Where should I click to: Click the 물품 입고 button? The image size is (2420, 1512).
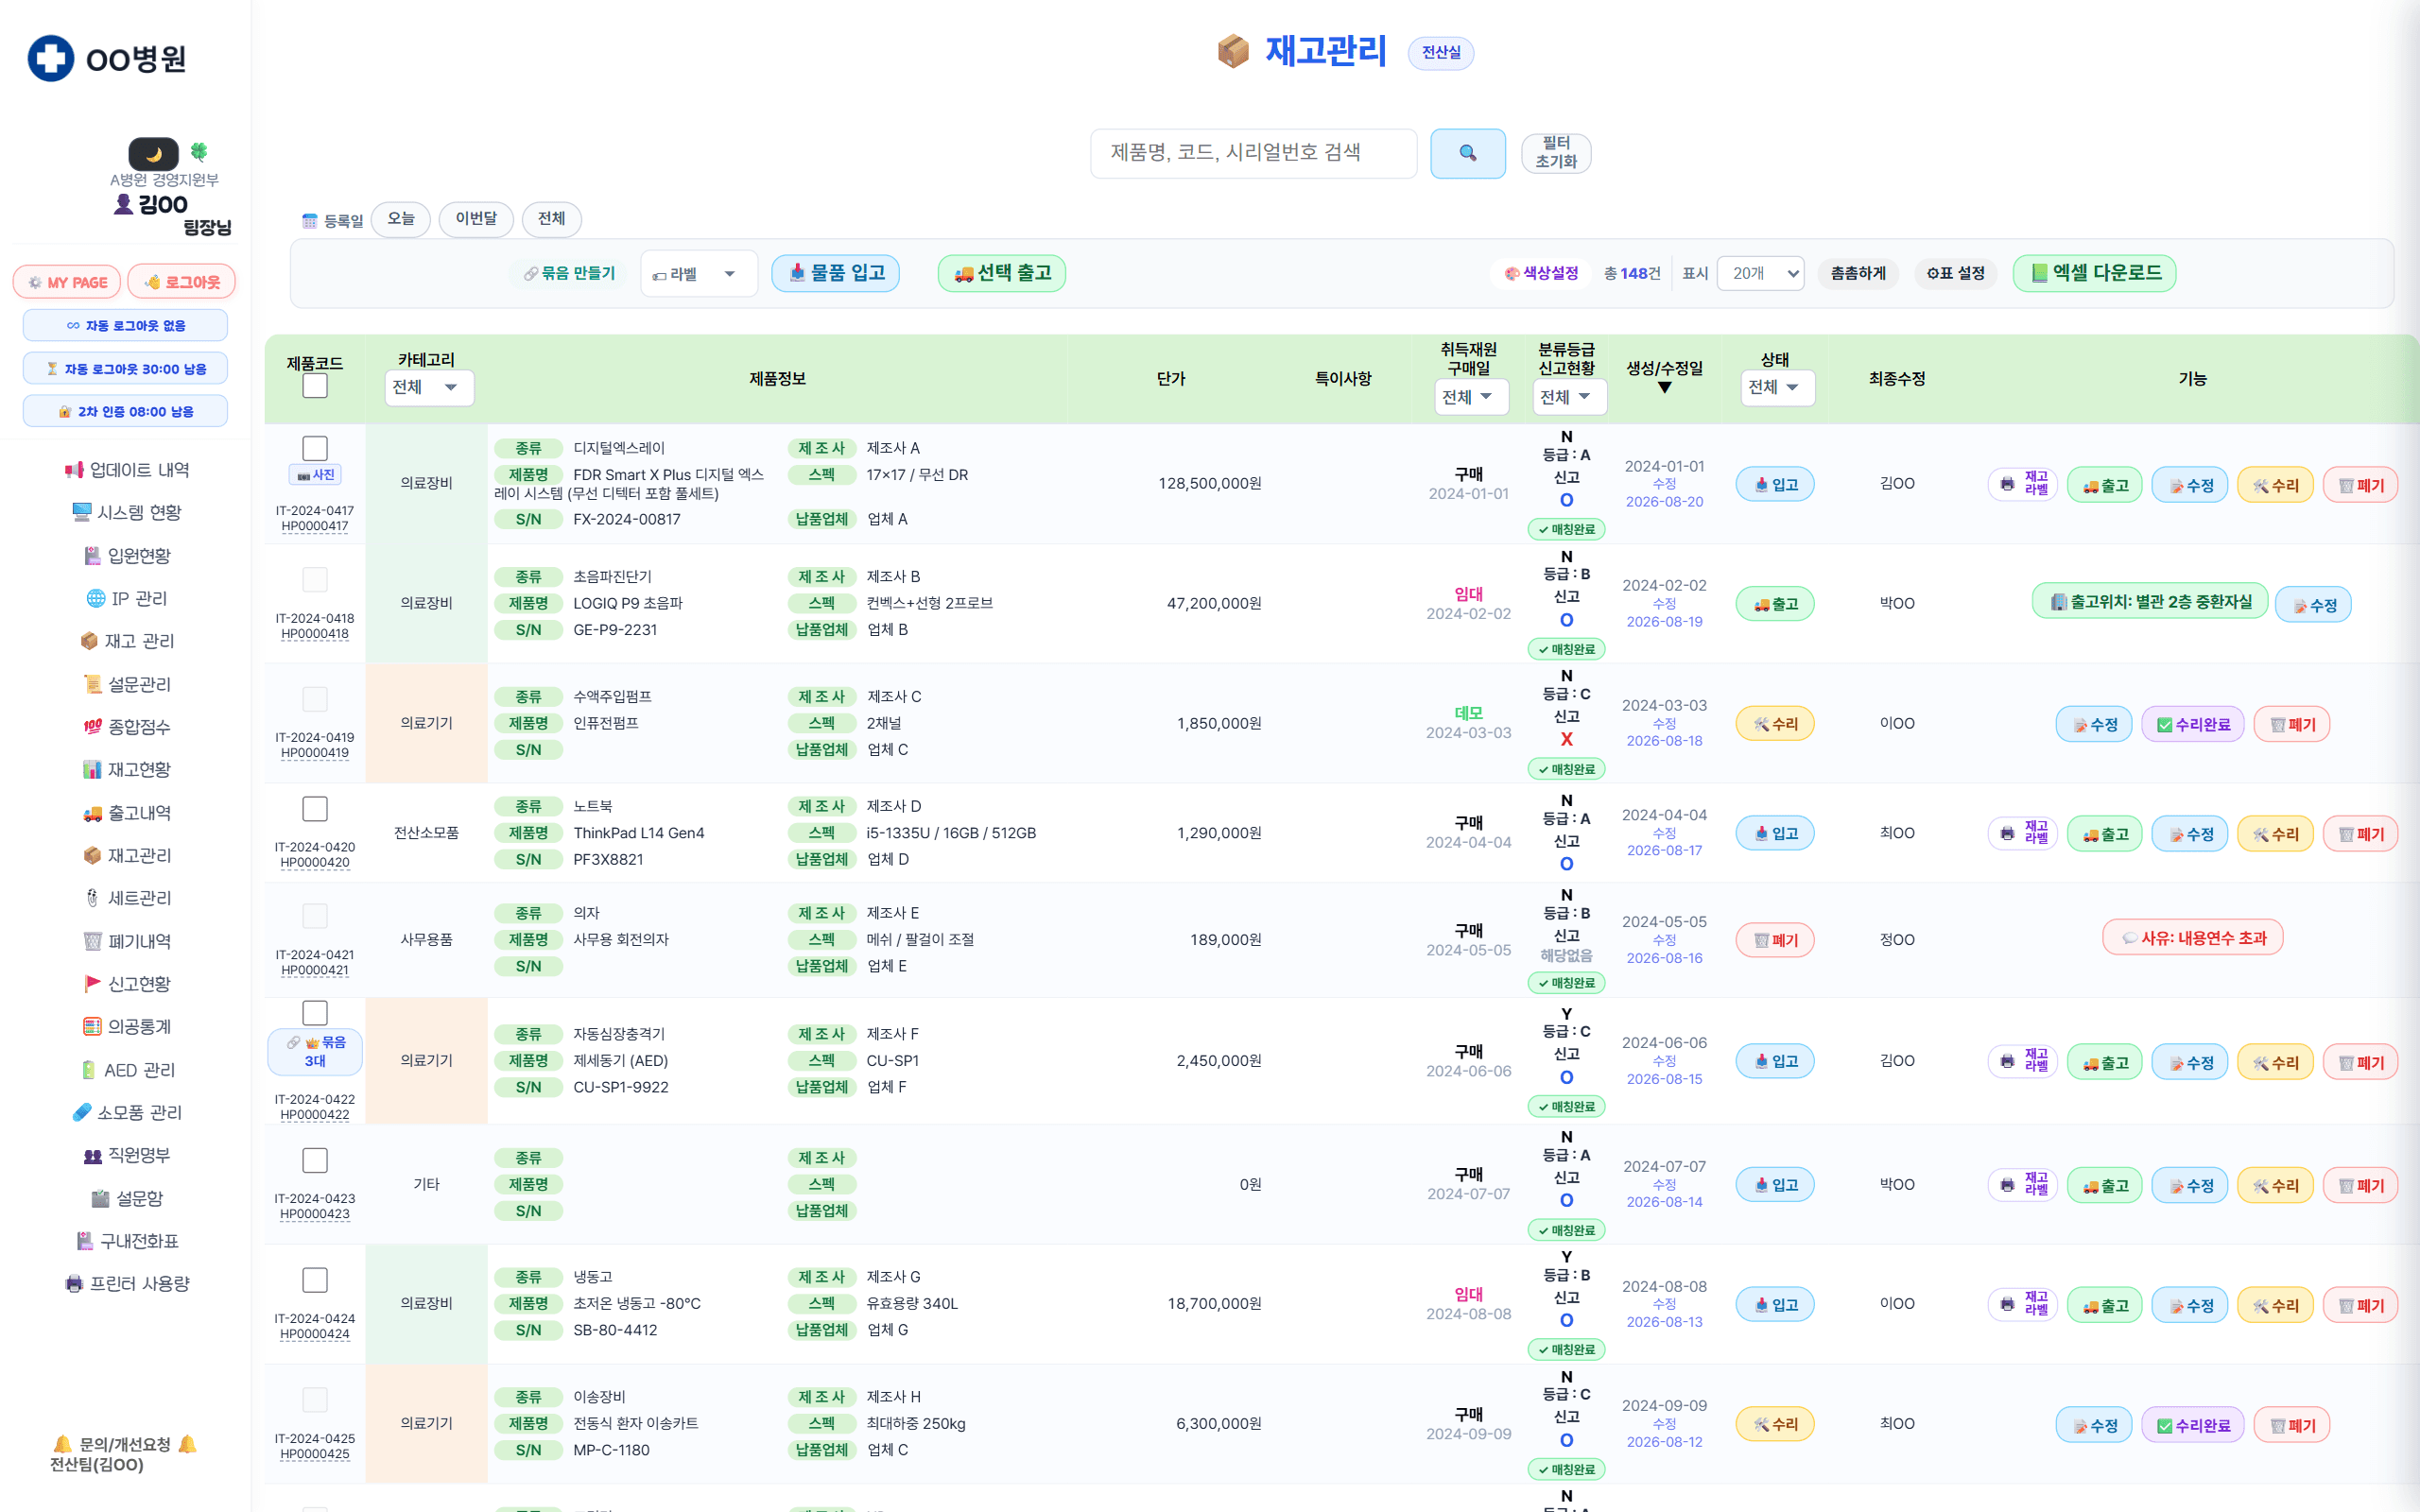click(x=836, y=273)
